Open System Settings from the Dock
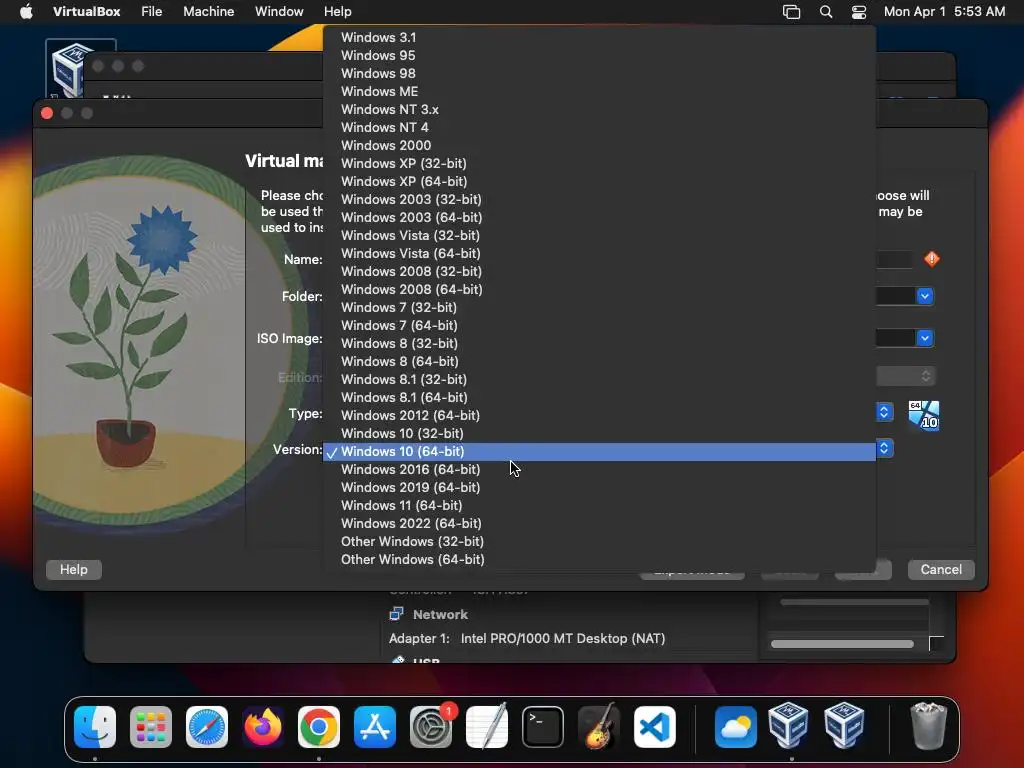 tap(431, 727)
